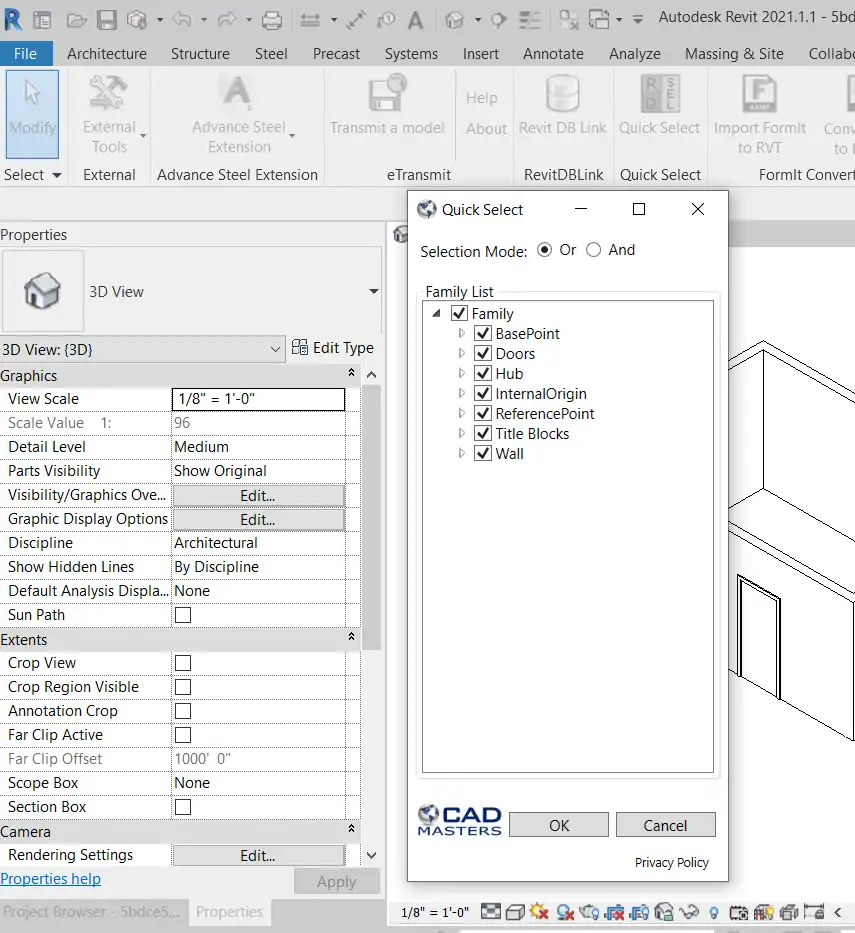Click the Save icon in Quick Access toolbar
The width and height of the screenshot is (855, 933).
106,18
